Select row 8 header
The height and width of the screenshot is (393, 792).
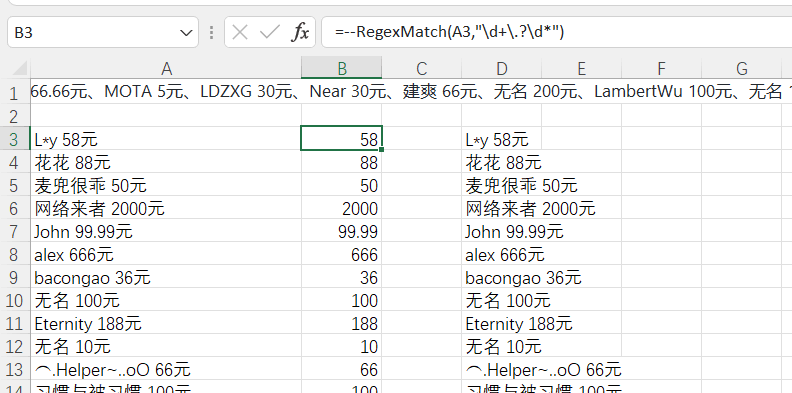(x=14, y=254)
